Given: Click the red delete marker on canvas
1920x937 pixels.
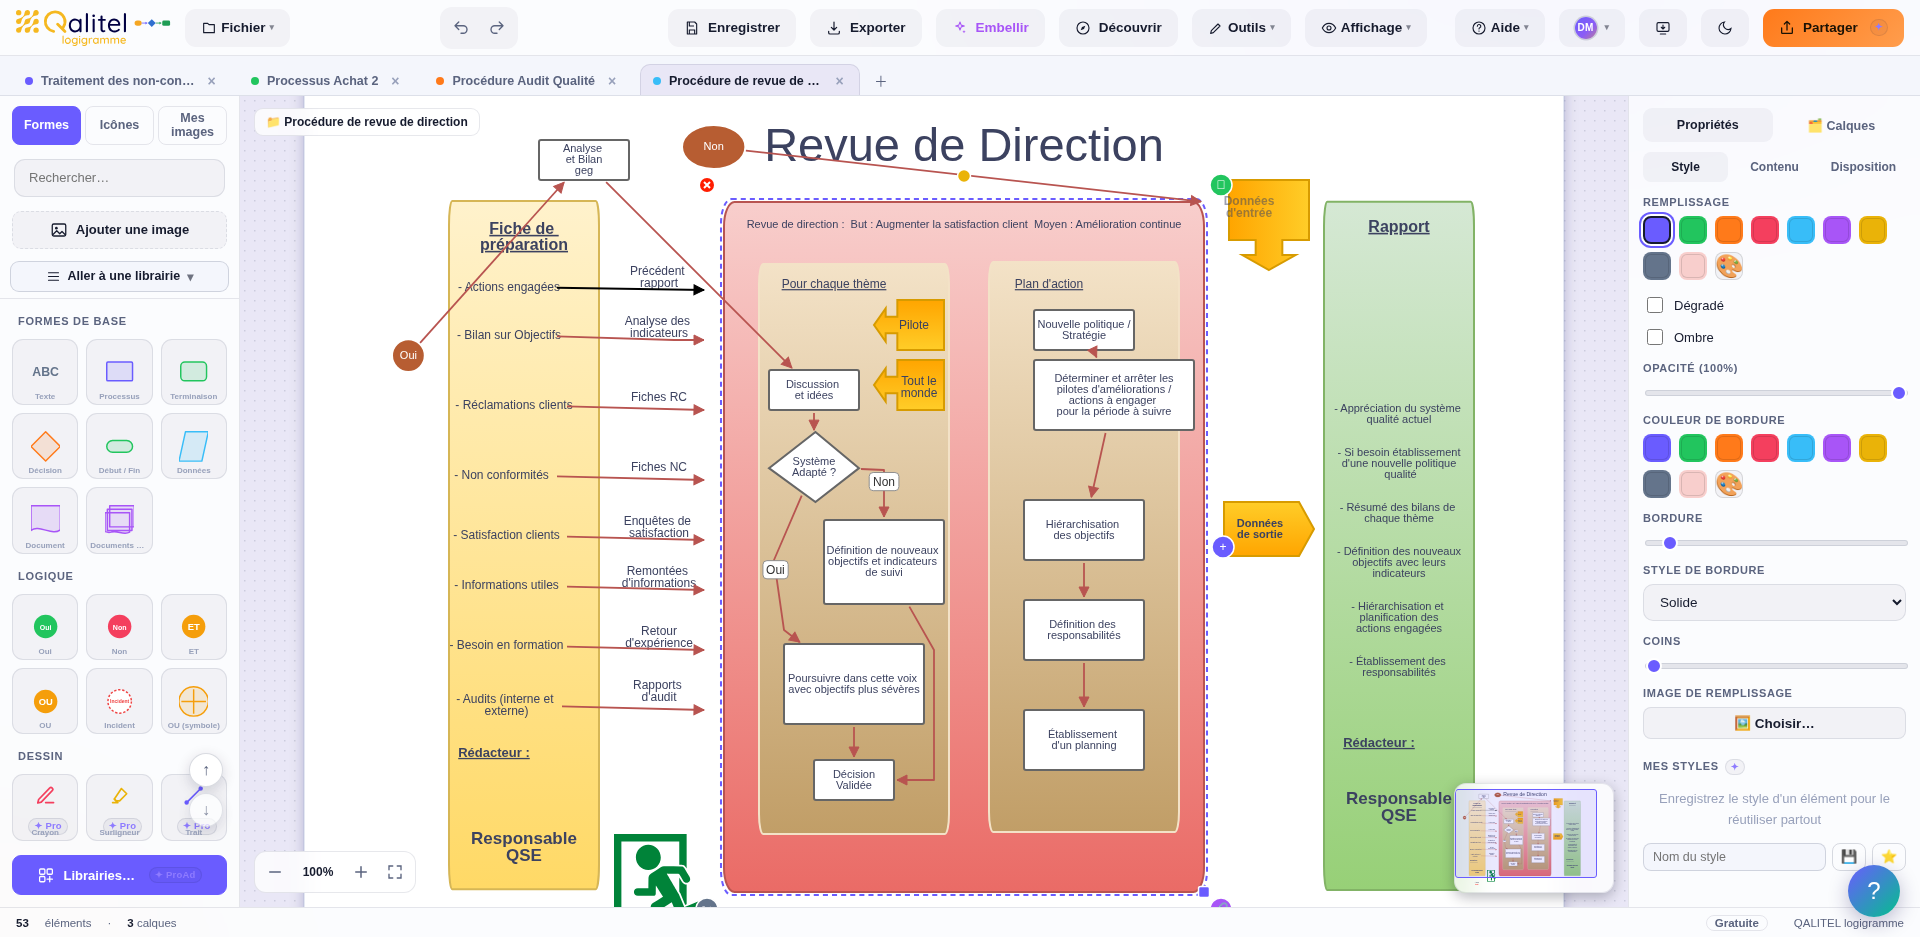Looking at the screenshot, I should click(707, 185).
